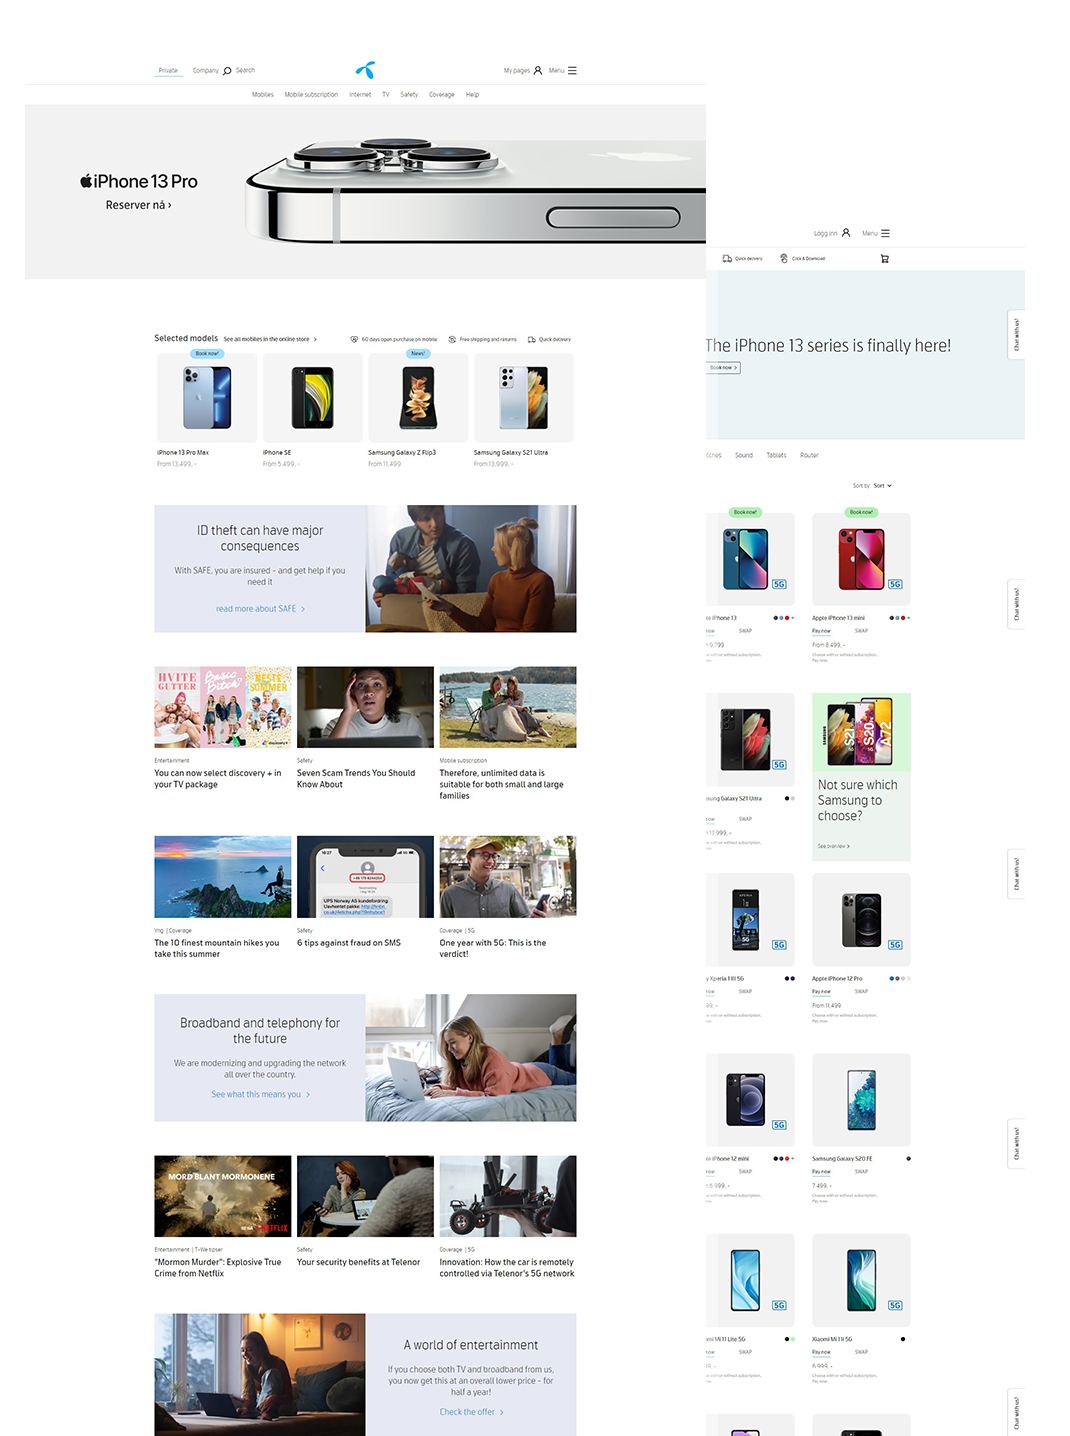This screenshot has width=1070, height=1436.
Task: Select SWAP under Apple iPhone 13 mini
Action: [861, 631]
